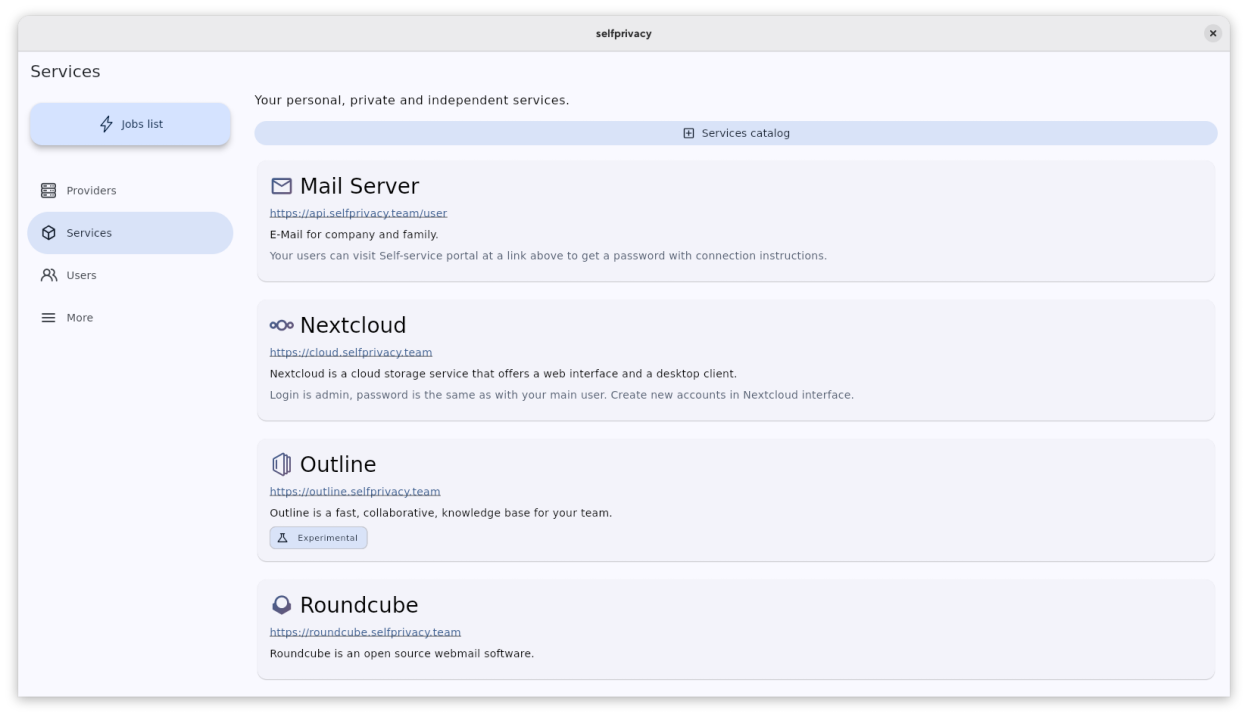Open the Roundcube card title

[359, 605]
